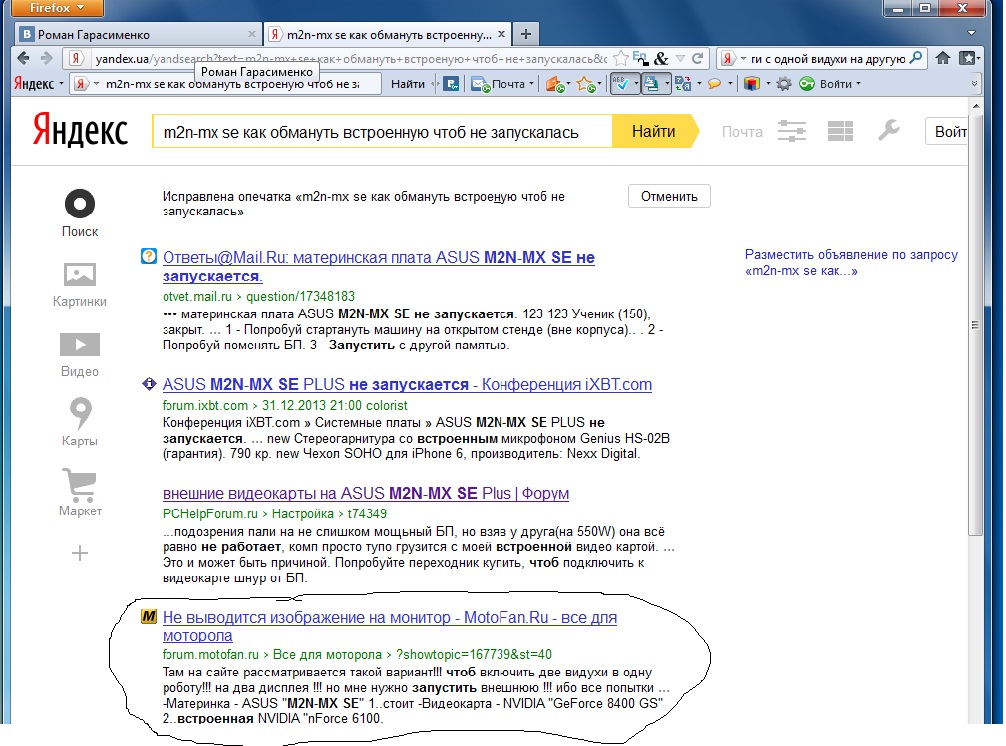
Task: Open the Почта link in Yandex header
Action: [x=742, y=131]
